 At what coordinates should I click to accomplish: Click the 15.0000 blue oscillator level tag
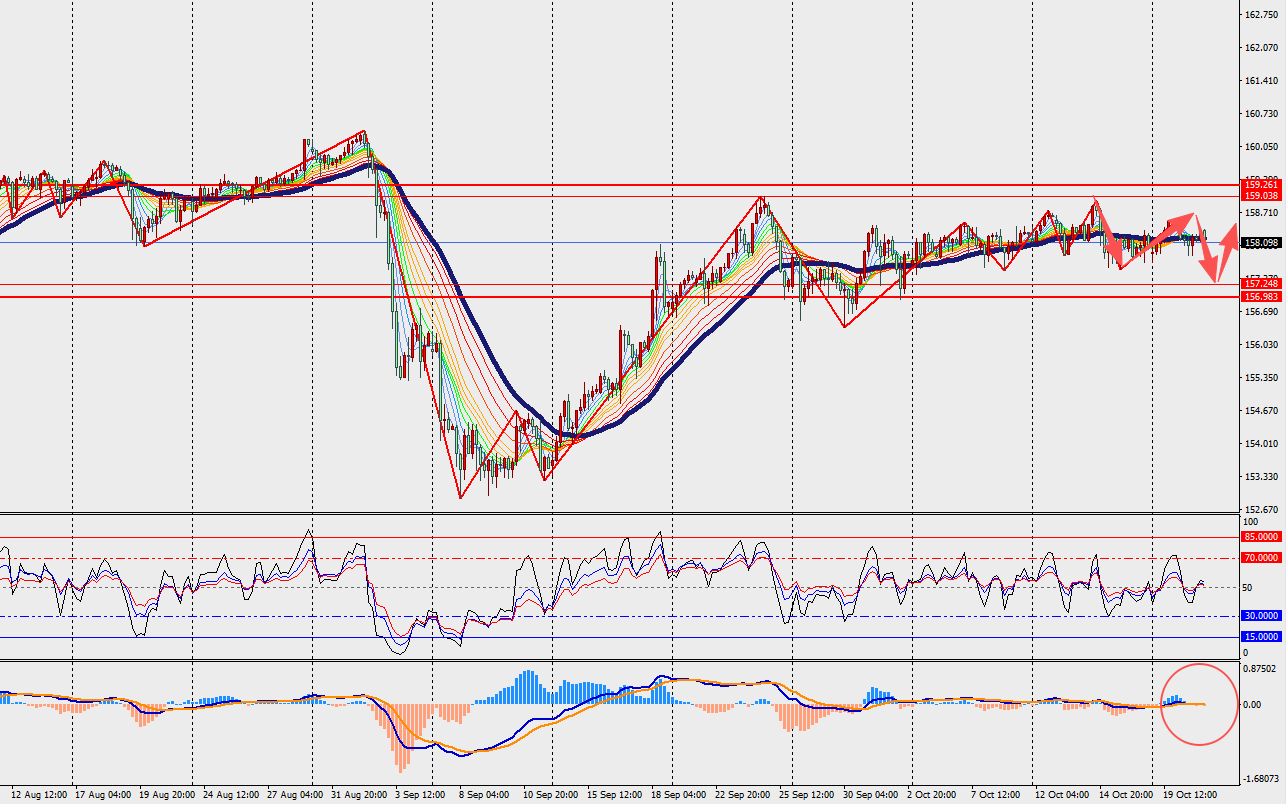1263,636
